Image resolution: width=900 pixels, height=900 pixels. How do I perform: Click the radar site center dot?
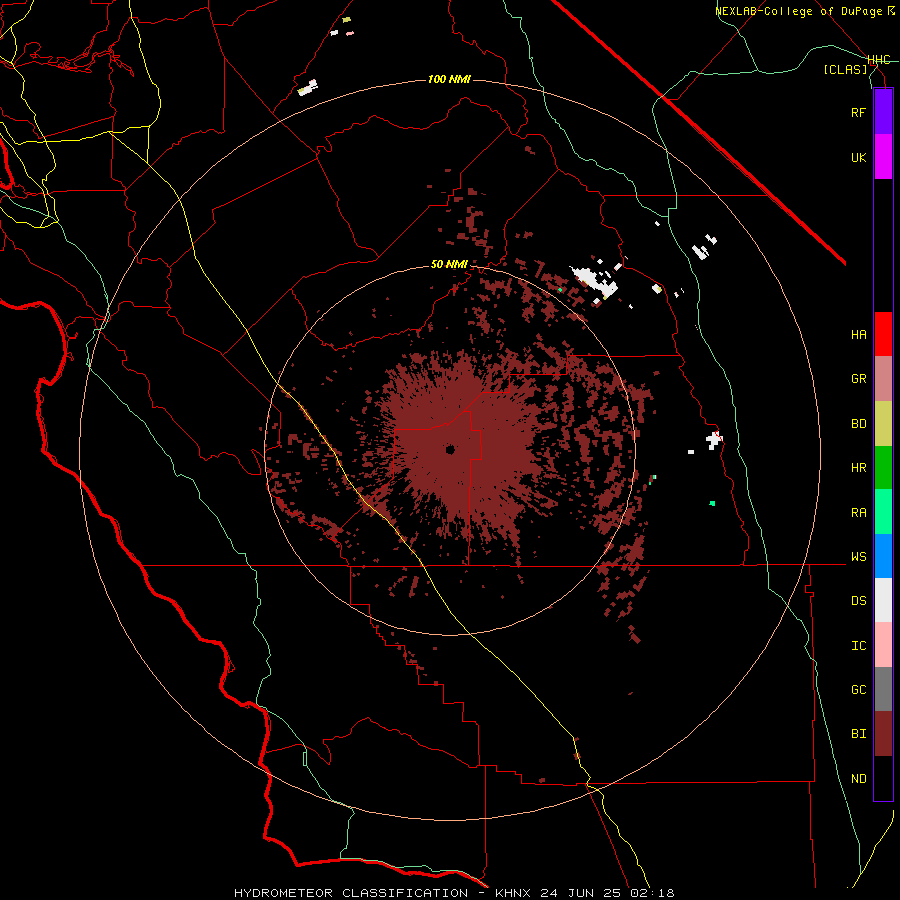click(x=450, y=449)
